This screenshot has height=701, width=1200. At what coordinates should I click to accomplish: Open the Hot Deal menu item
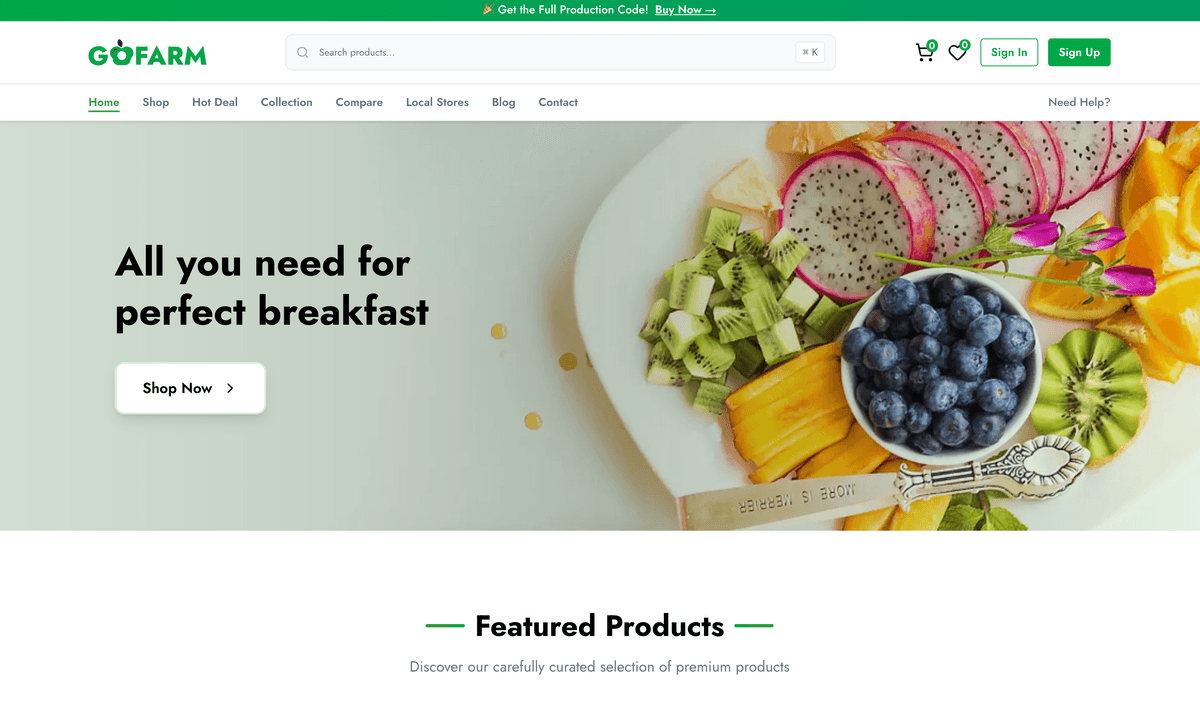[215, 102]
